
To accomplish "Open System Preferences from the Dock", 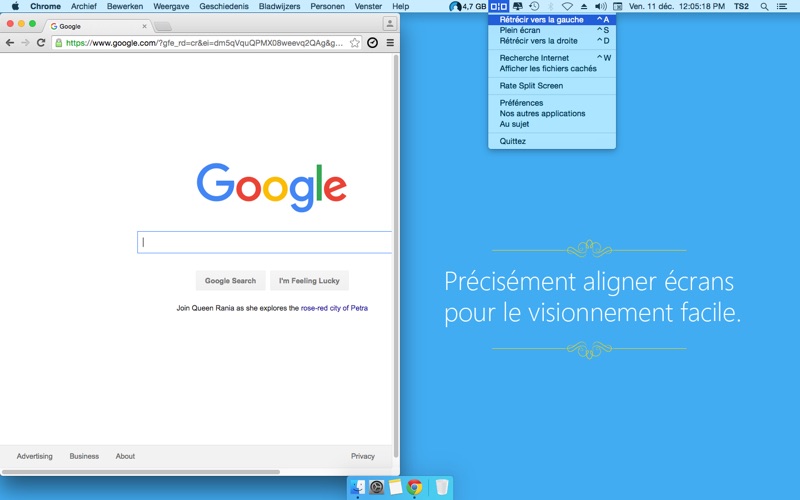I will 377,487.
